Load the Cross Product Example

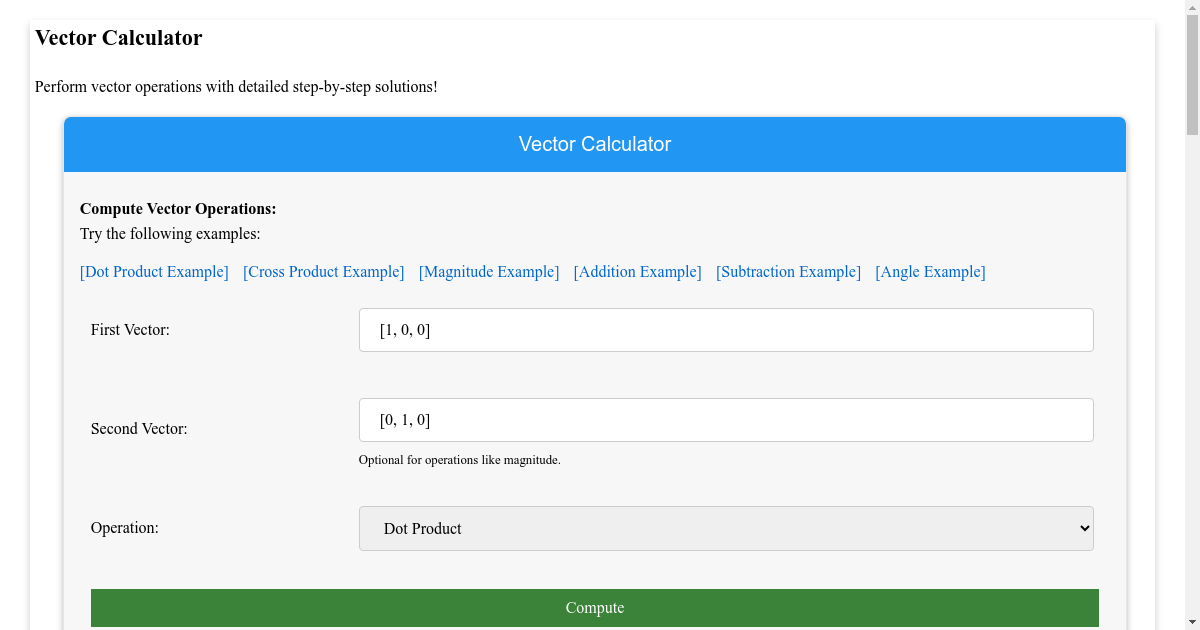pos(323,271)
